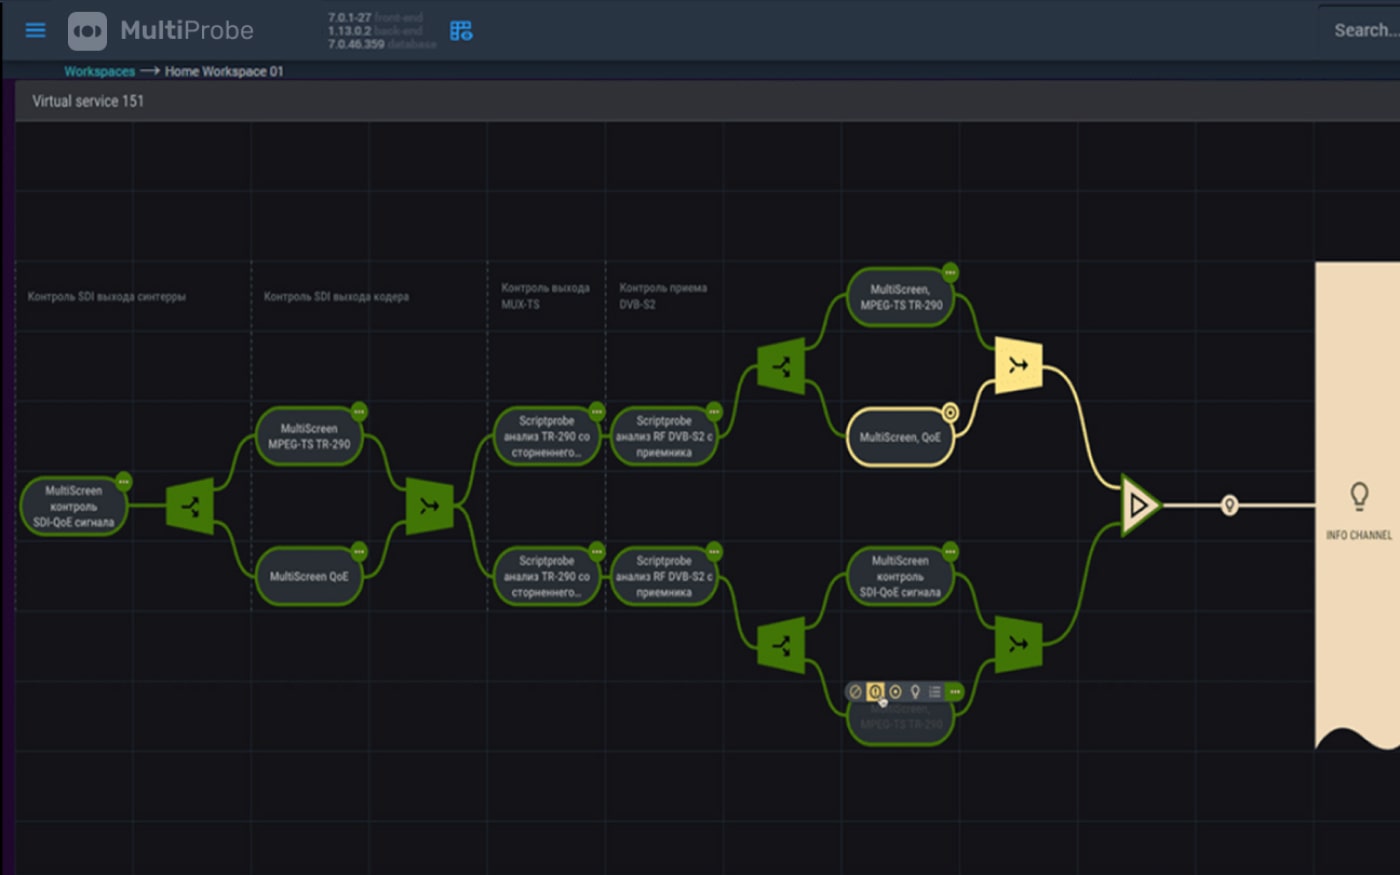Select the MultiScreen QoE node in coder column

pyautogui.click(x=309, y=576)
